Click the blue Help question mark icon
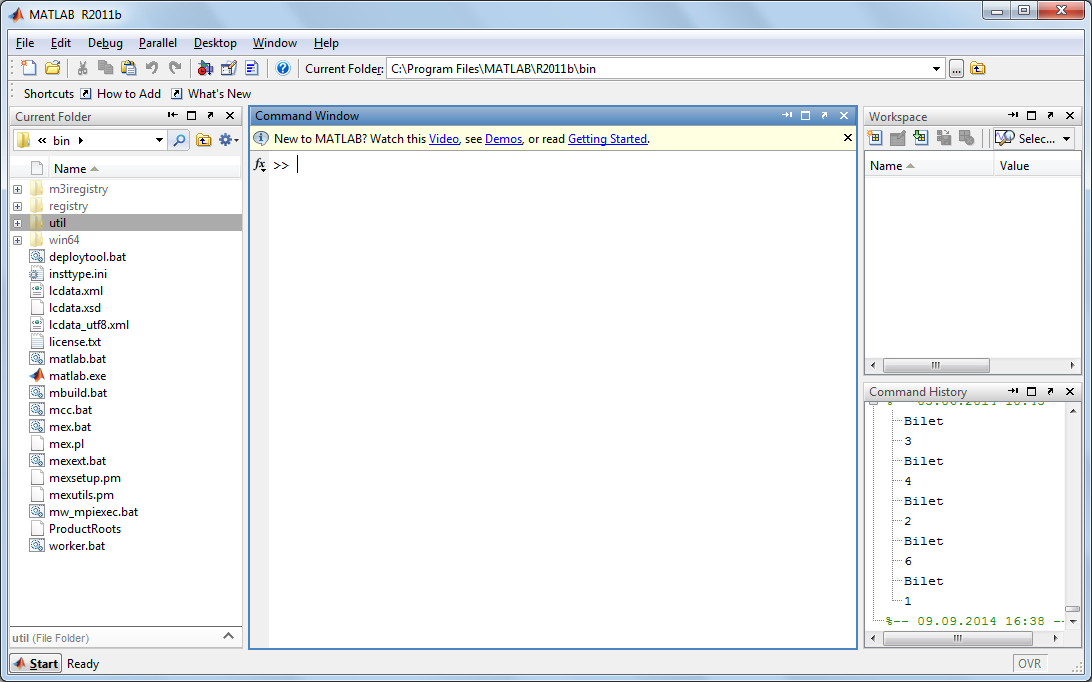Image resolution: width=1092 pixels, height=682 pixels. (283, 68)
